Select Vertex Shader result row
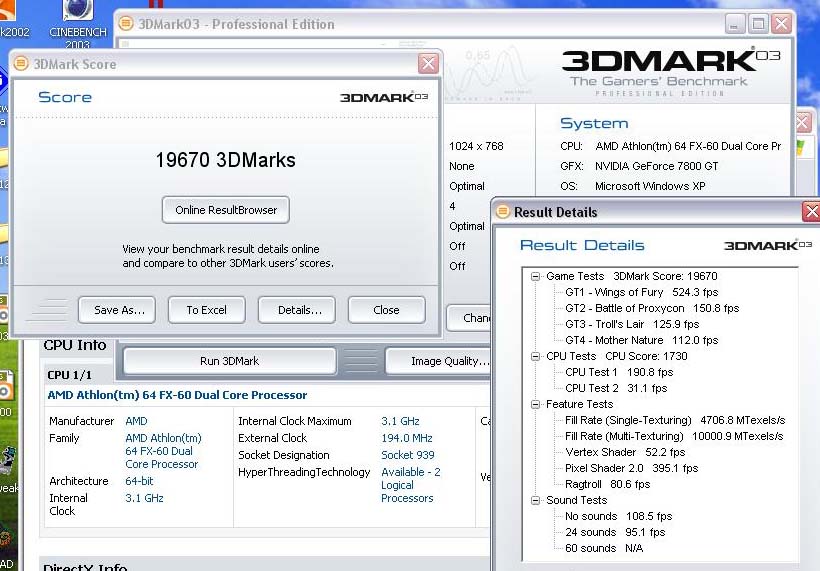This screenshot has width=820, height=571. click(x=625, y=452)
